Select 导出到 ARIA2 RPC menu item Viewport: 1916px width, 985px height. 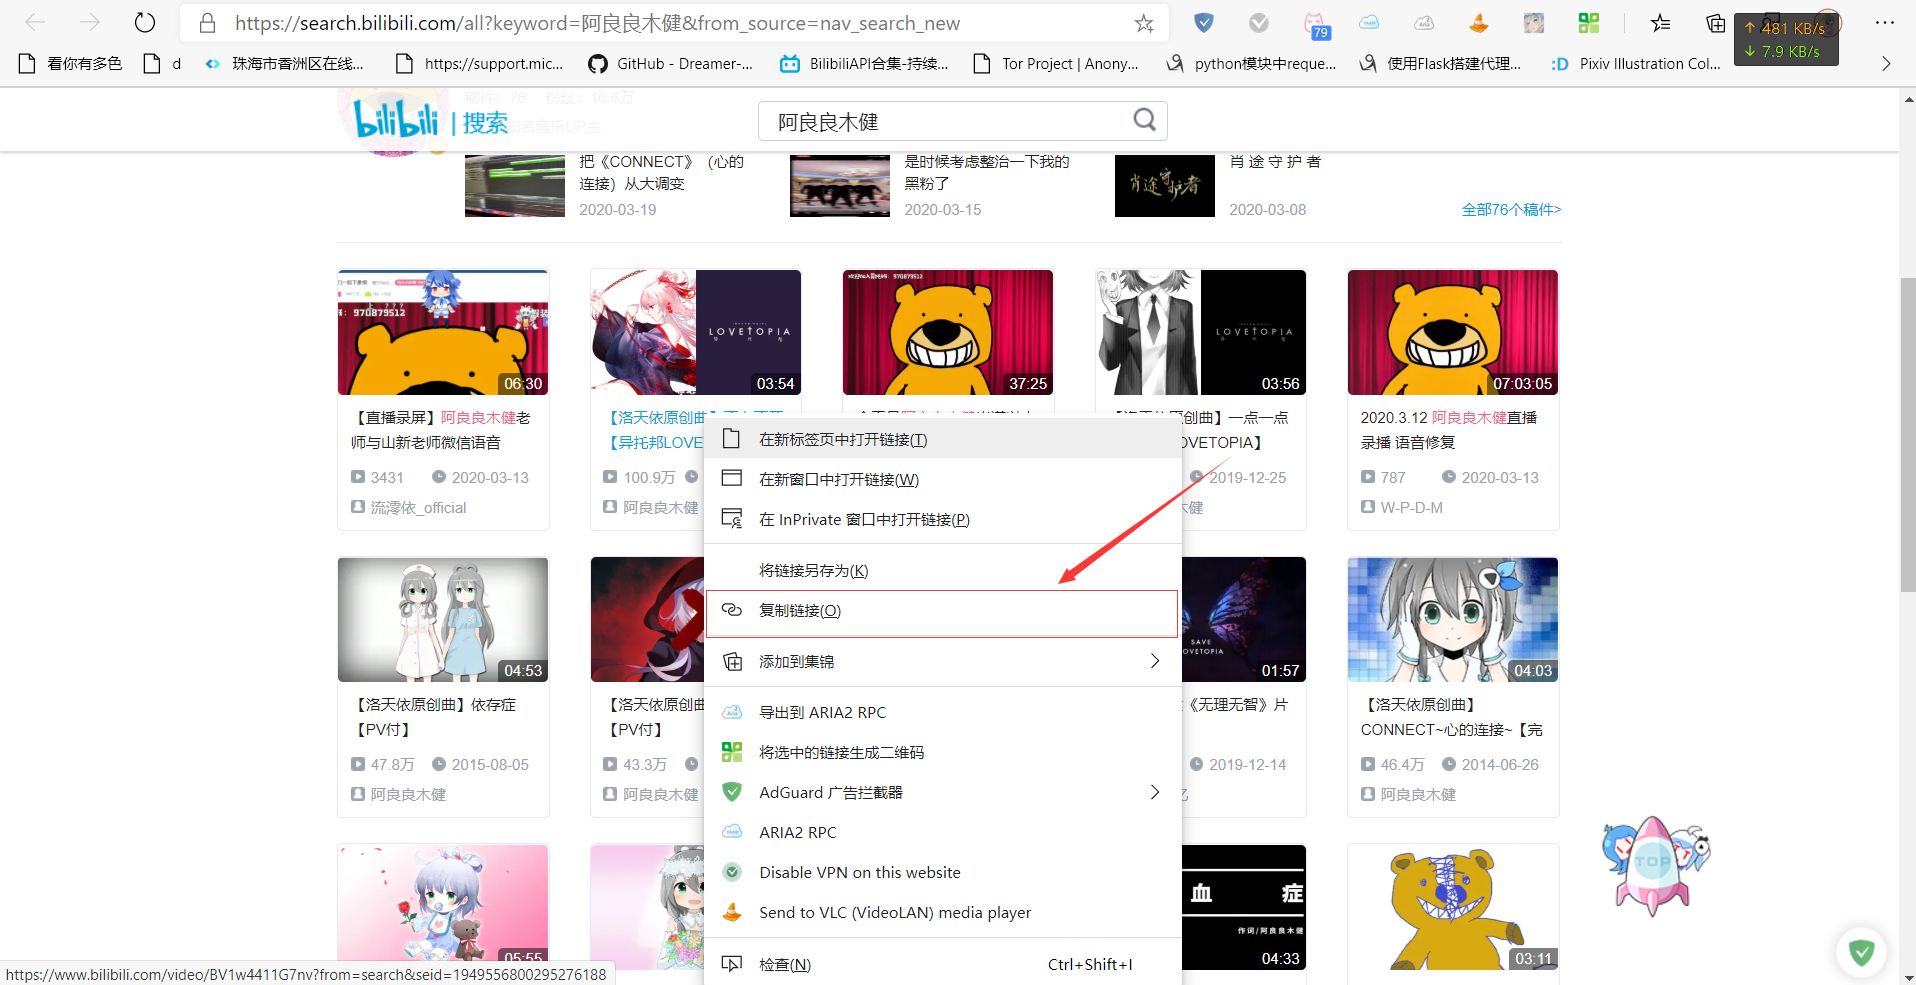pyautogui.click(x=943, y=712)
